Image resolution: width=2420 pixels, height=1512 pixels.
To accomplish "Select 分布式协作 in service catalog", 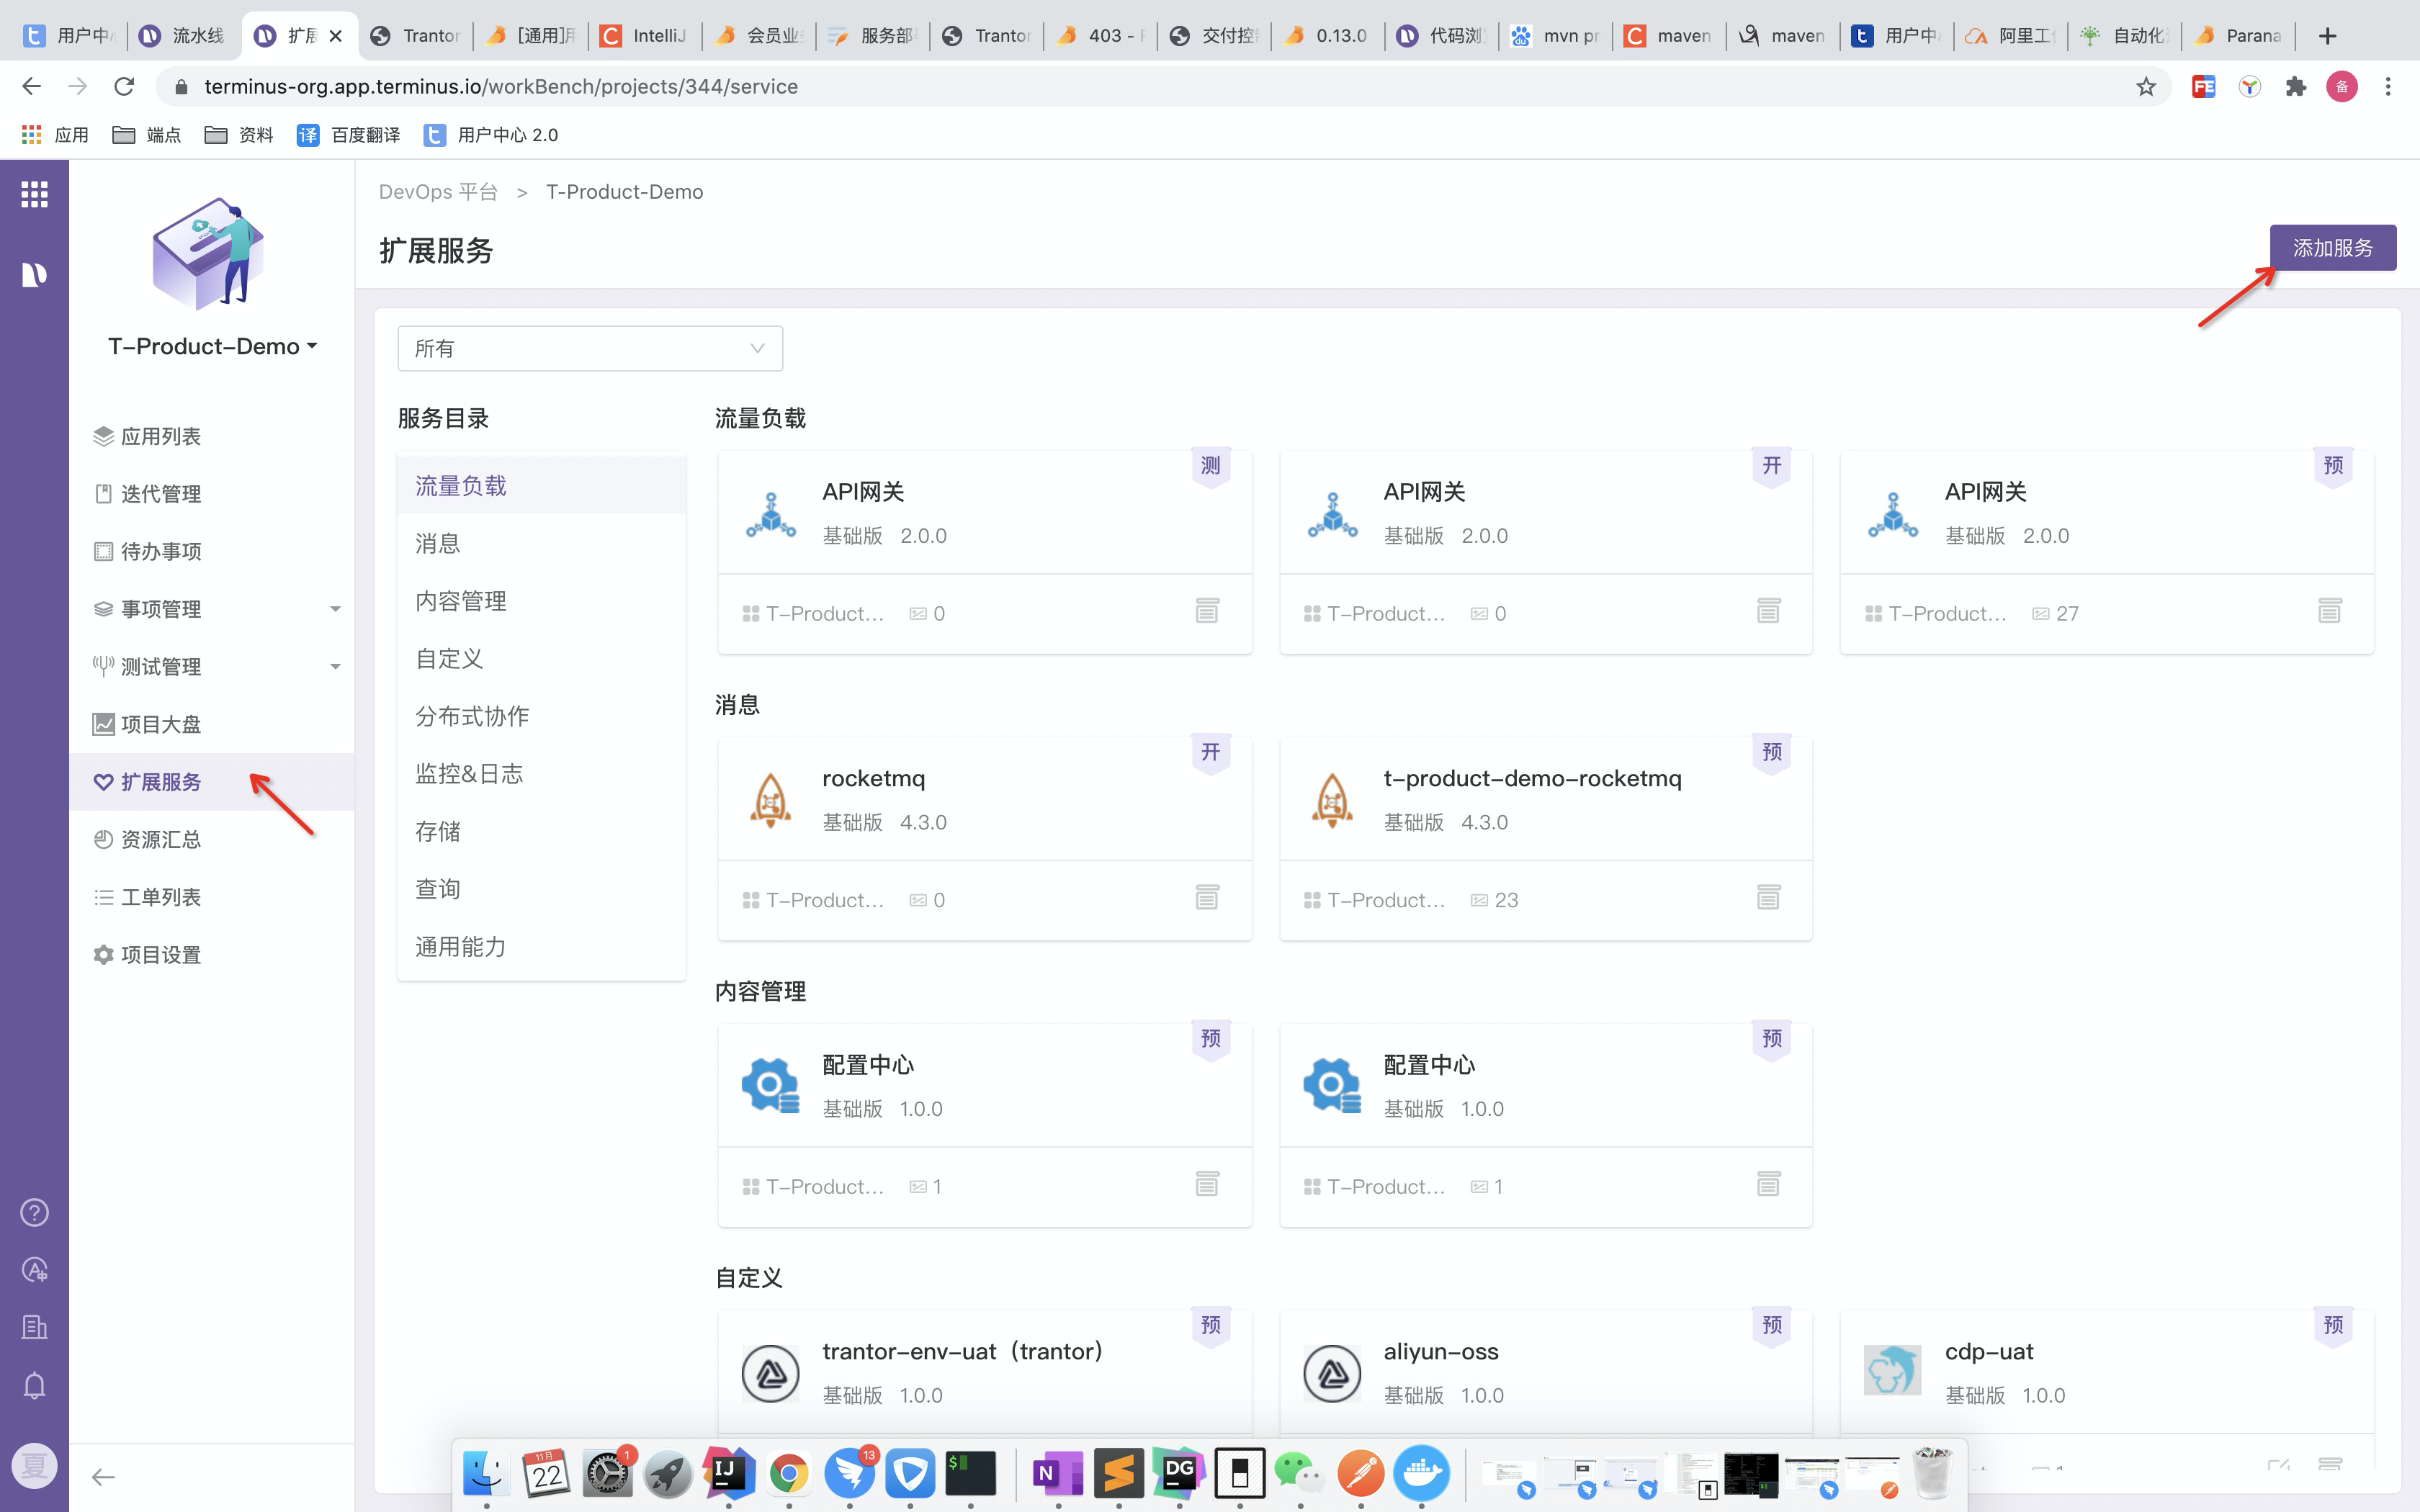I will (541, 716).
